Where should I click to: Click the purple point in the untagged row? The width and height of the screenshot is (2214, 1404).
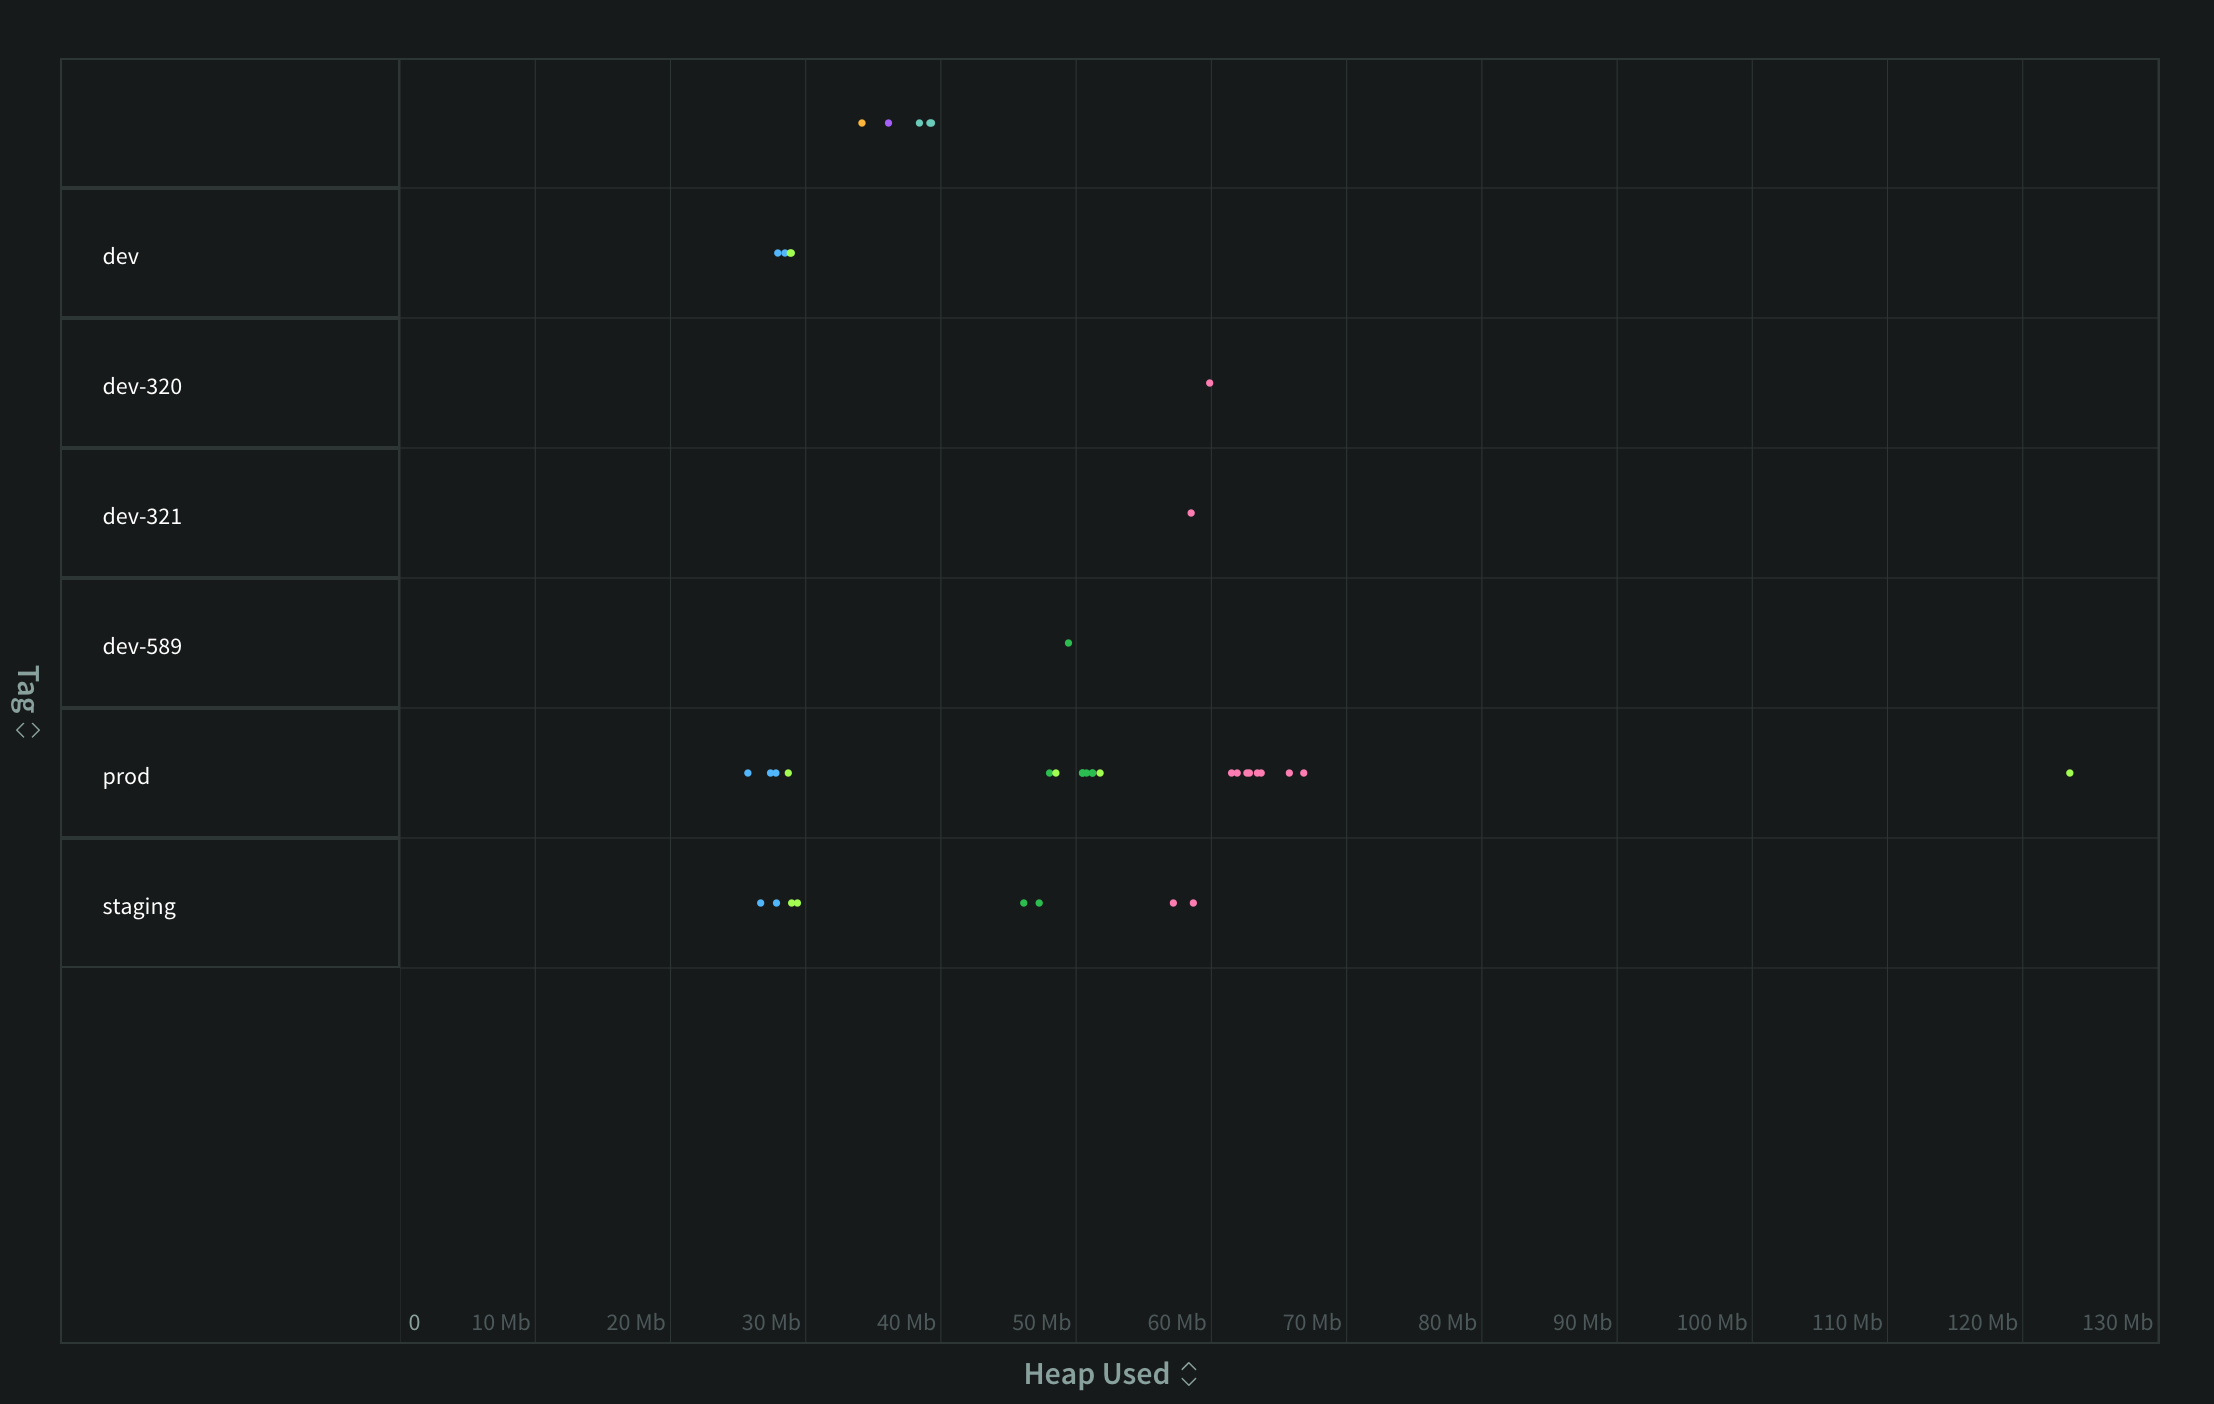click(x=888, y=123)
